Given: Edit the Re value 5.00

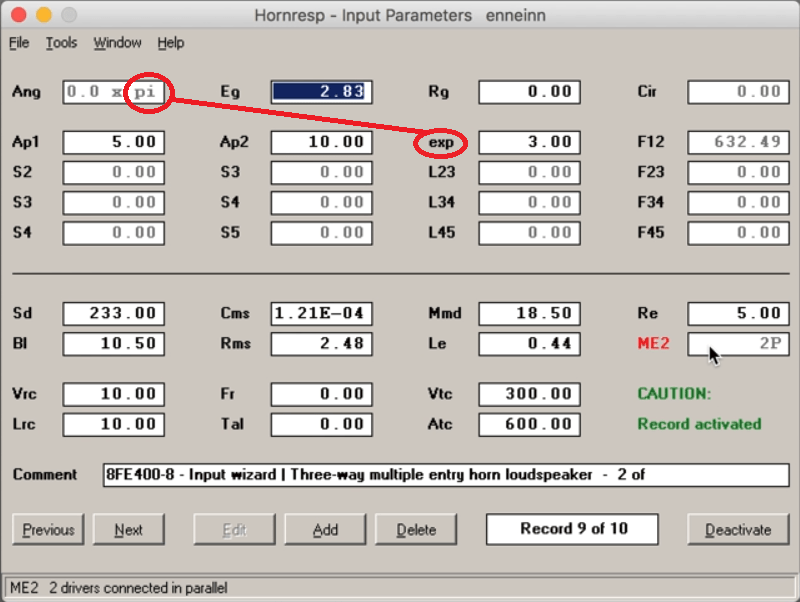Looking at the screenshot, I should pyautogui.click(x=738, y=313).
